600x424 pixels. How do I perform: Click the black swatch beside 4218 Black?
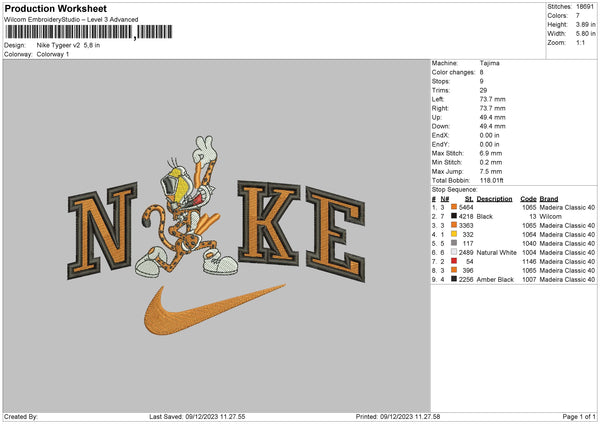(454, 216)
